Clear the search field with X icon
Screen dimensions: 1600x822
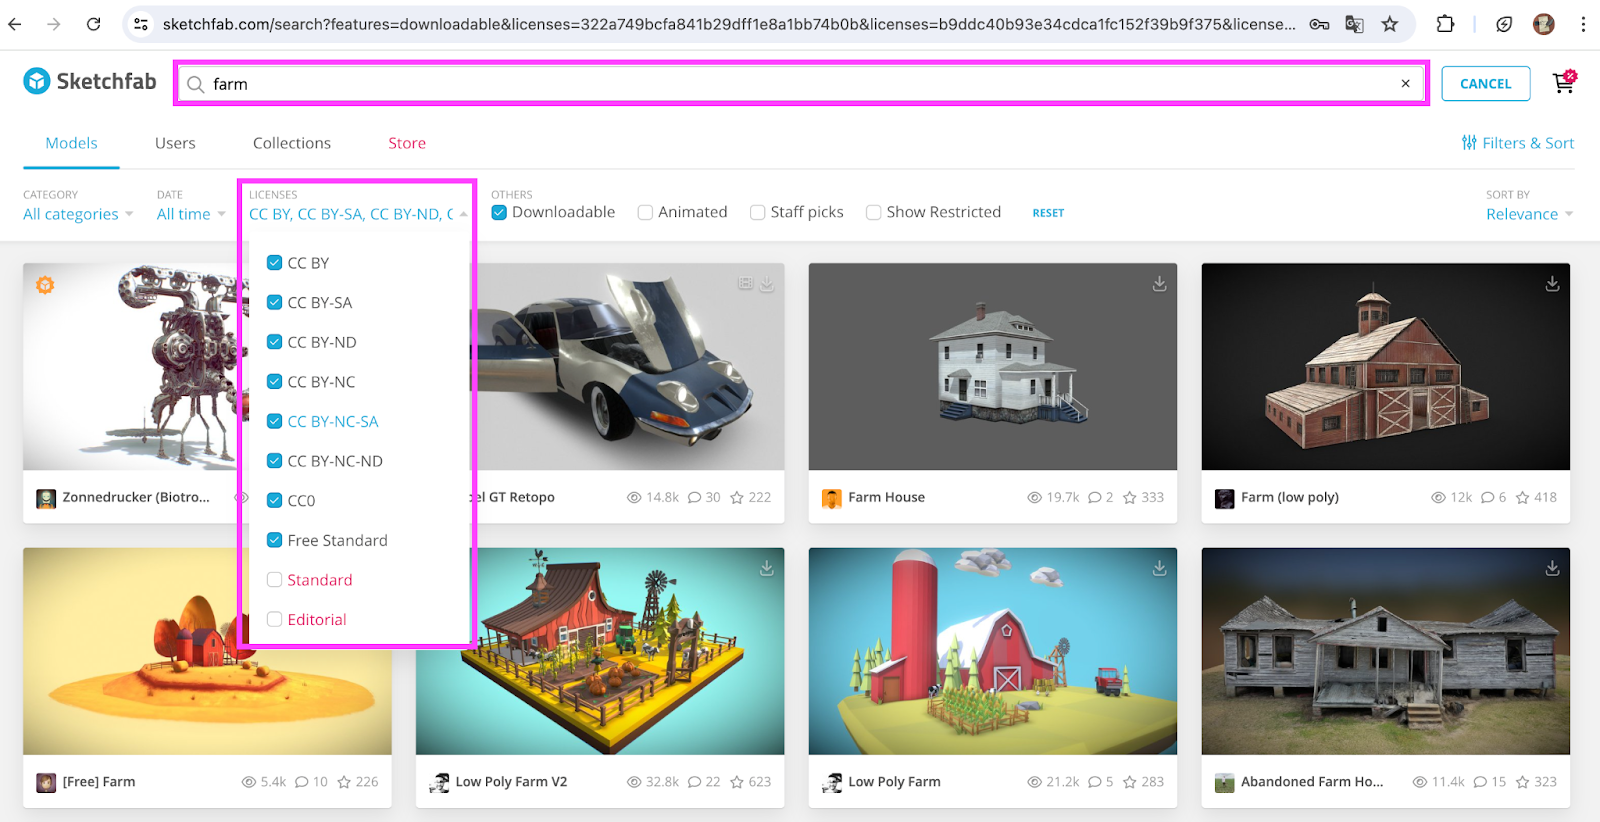[1405, 84]
